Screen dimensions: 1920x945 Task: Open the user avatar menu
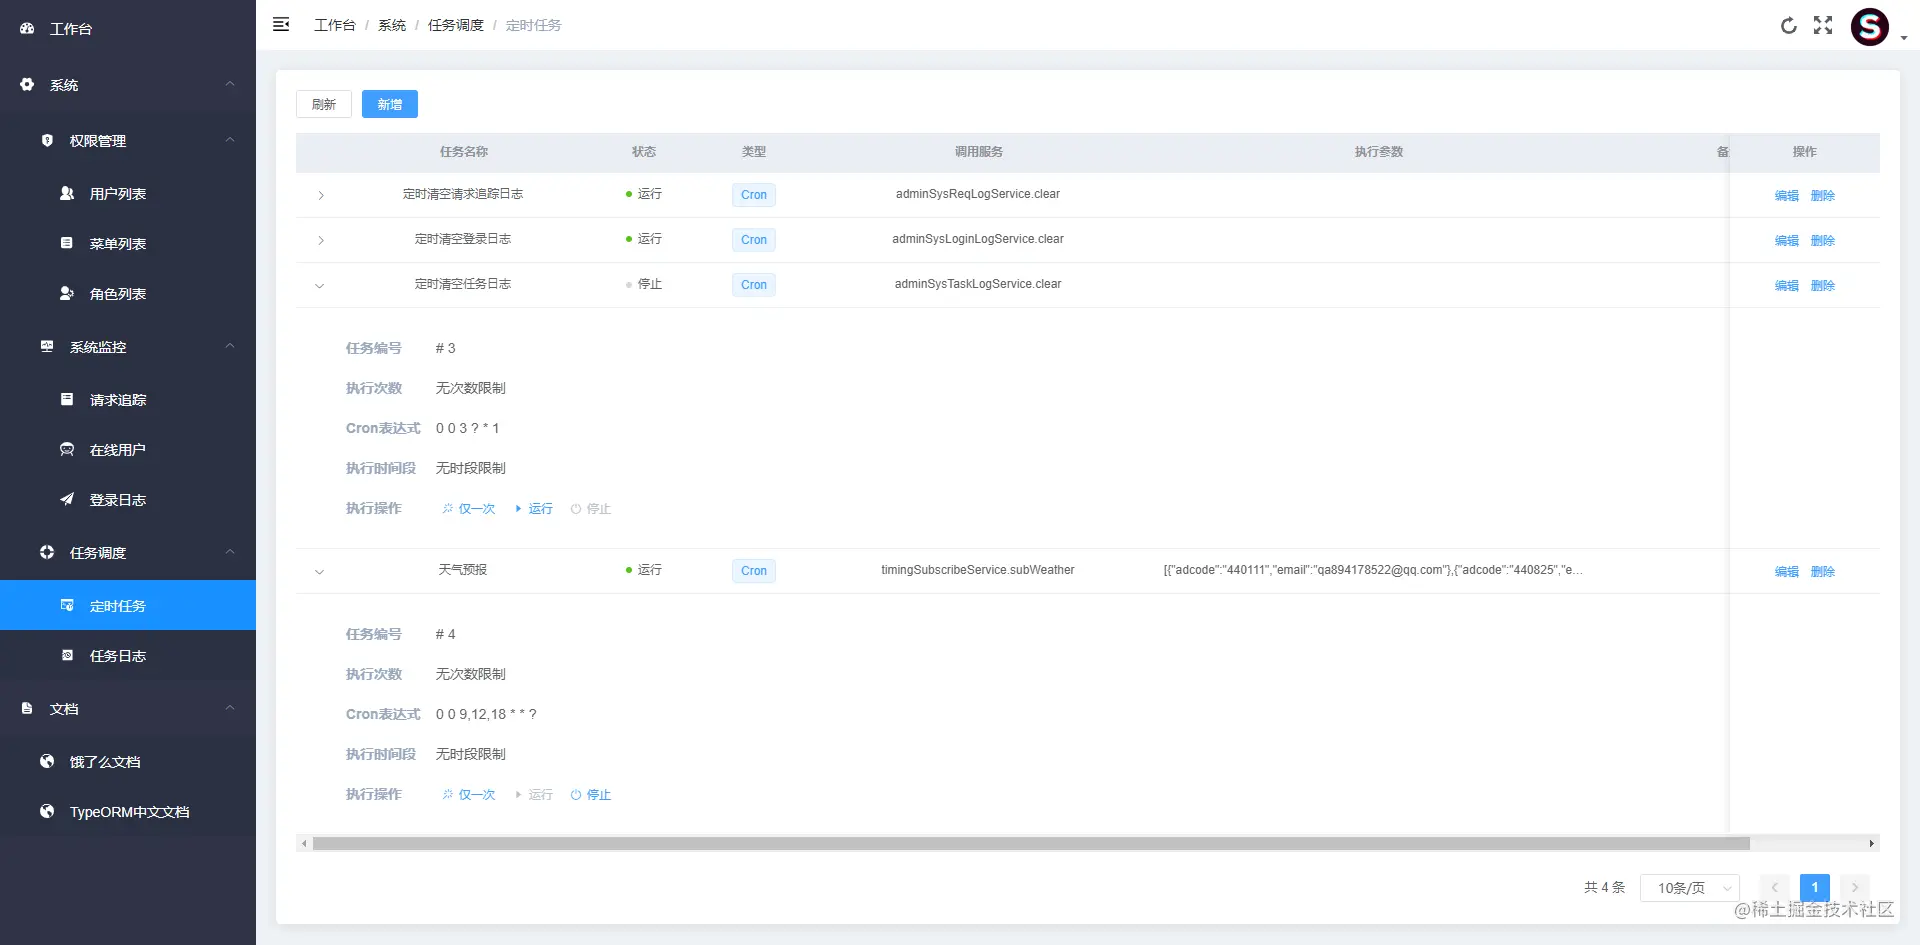tap(1870, 27)
